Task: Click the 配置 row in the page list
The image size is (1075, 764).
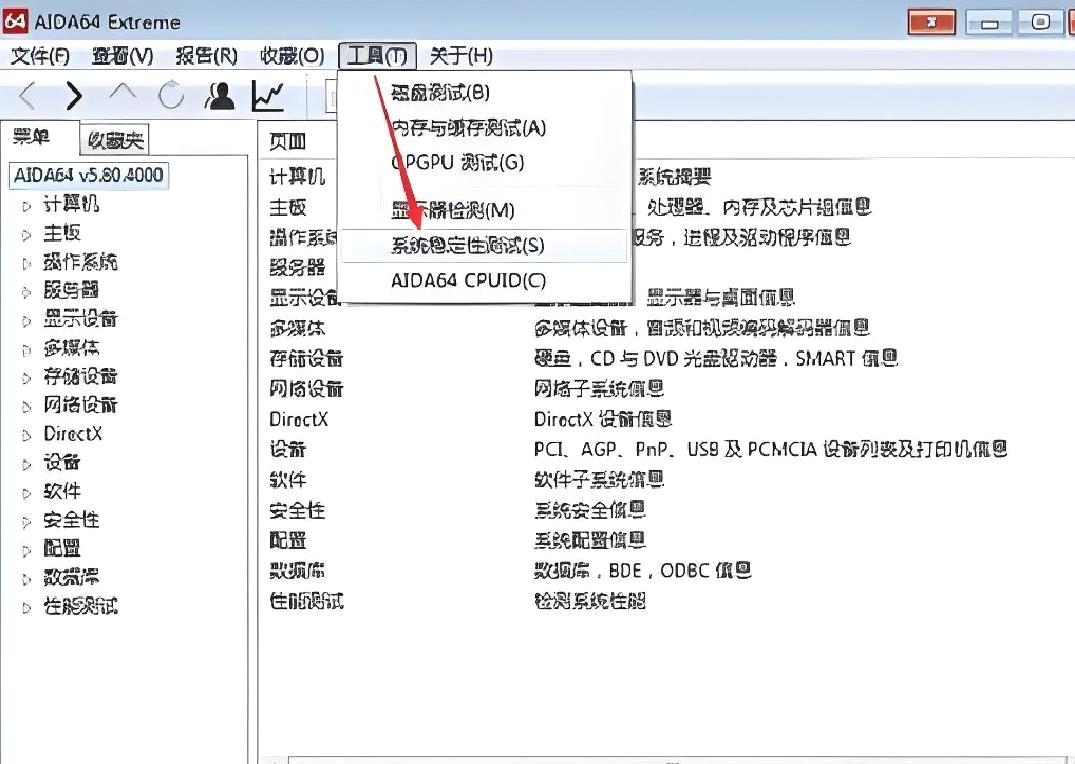Action: point(287,540)
